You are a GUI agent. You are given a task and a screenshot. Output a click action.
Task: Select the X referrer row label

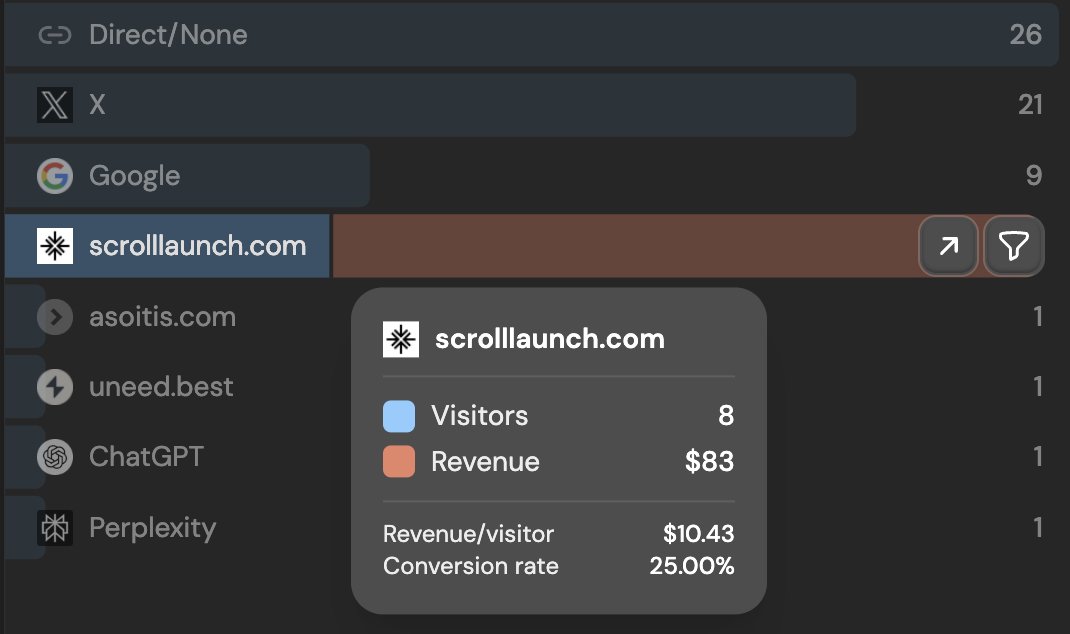[x=97, y=105]
